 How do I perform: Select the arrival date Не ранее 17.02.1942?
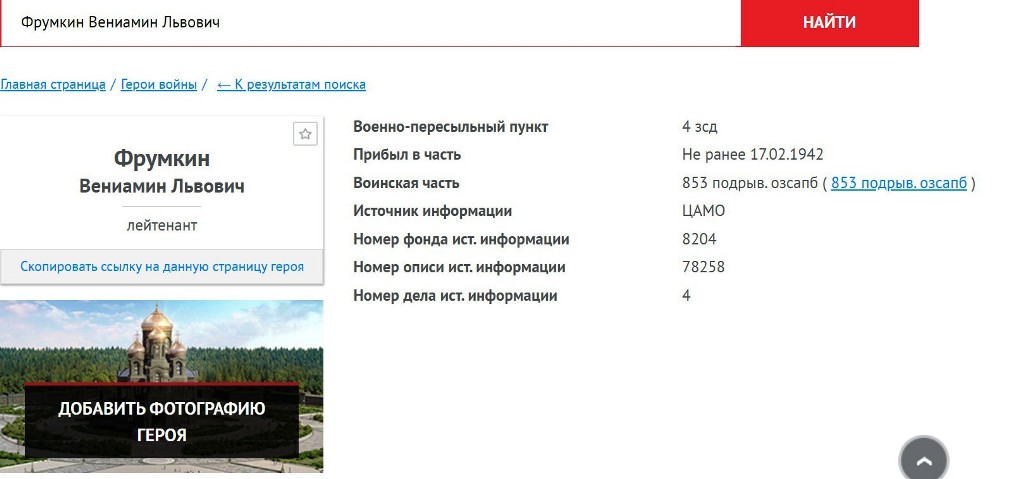(x=752, y=155)
